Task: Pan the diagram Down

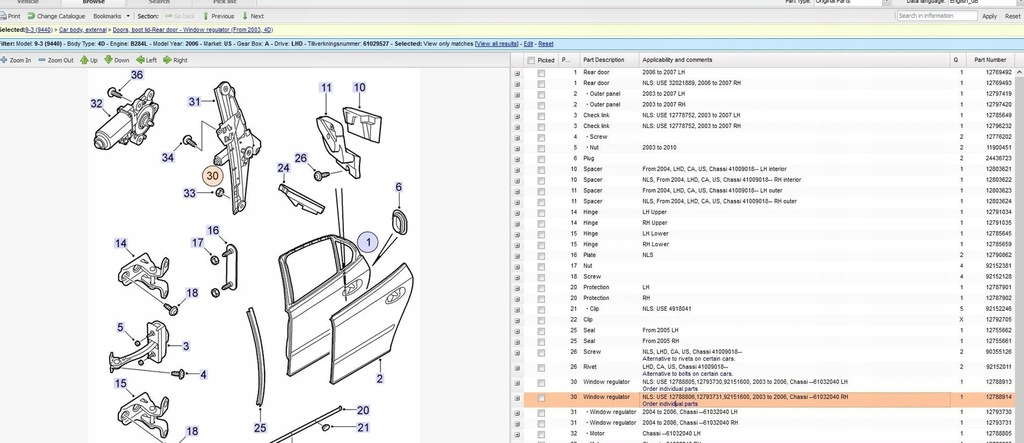Action: pyautogui.click(x=117, y=60)
